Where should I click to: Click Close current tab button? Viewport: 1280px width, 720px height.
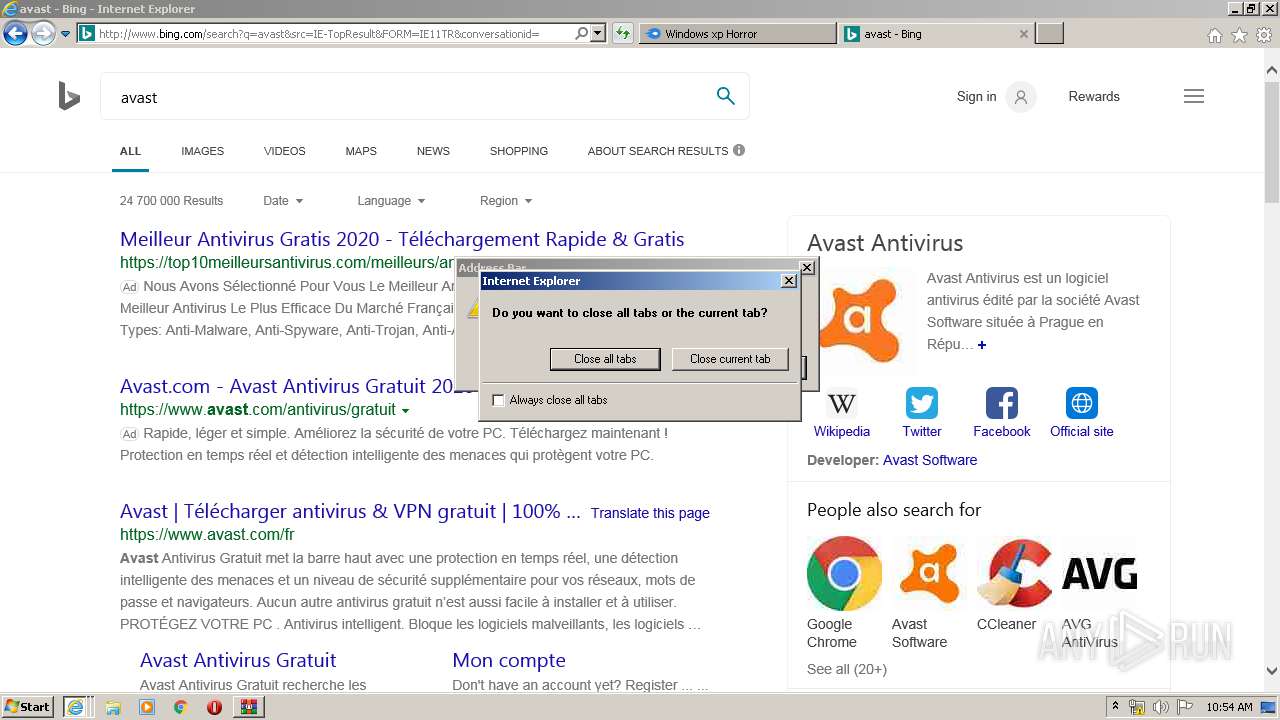point(730,359)
